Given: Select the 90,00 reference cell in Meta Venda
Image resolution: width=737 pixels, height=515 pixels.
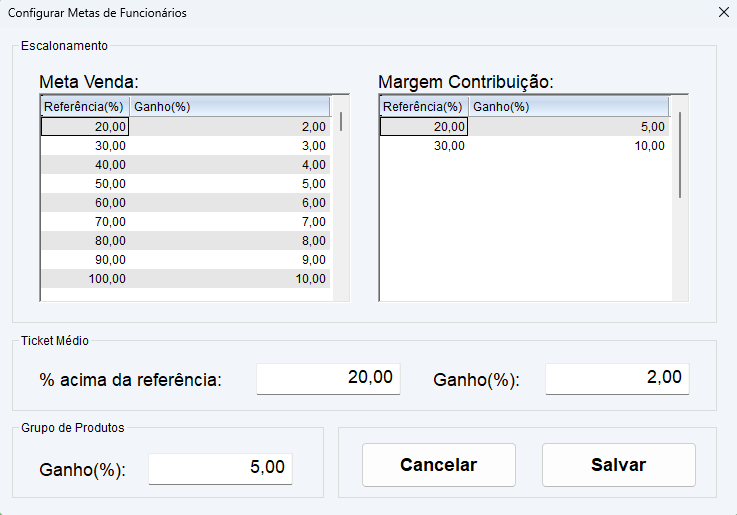Looking at the screenshot, I should tap(85, 259).
